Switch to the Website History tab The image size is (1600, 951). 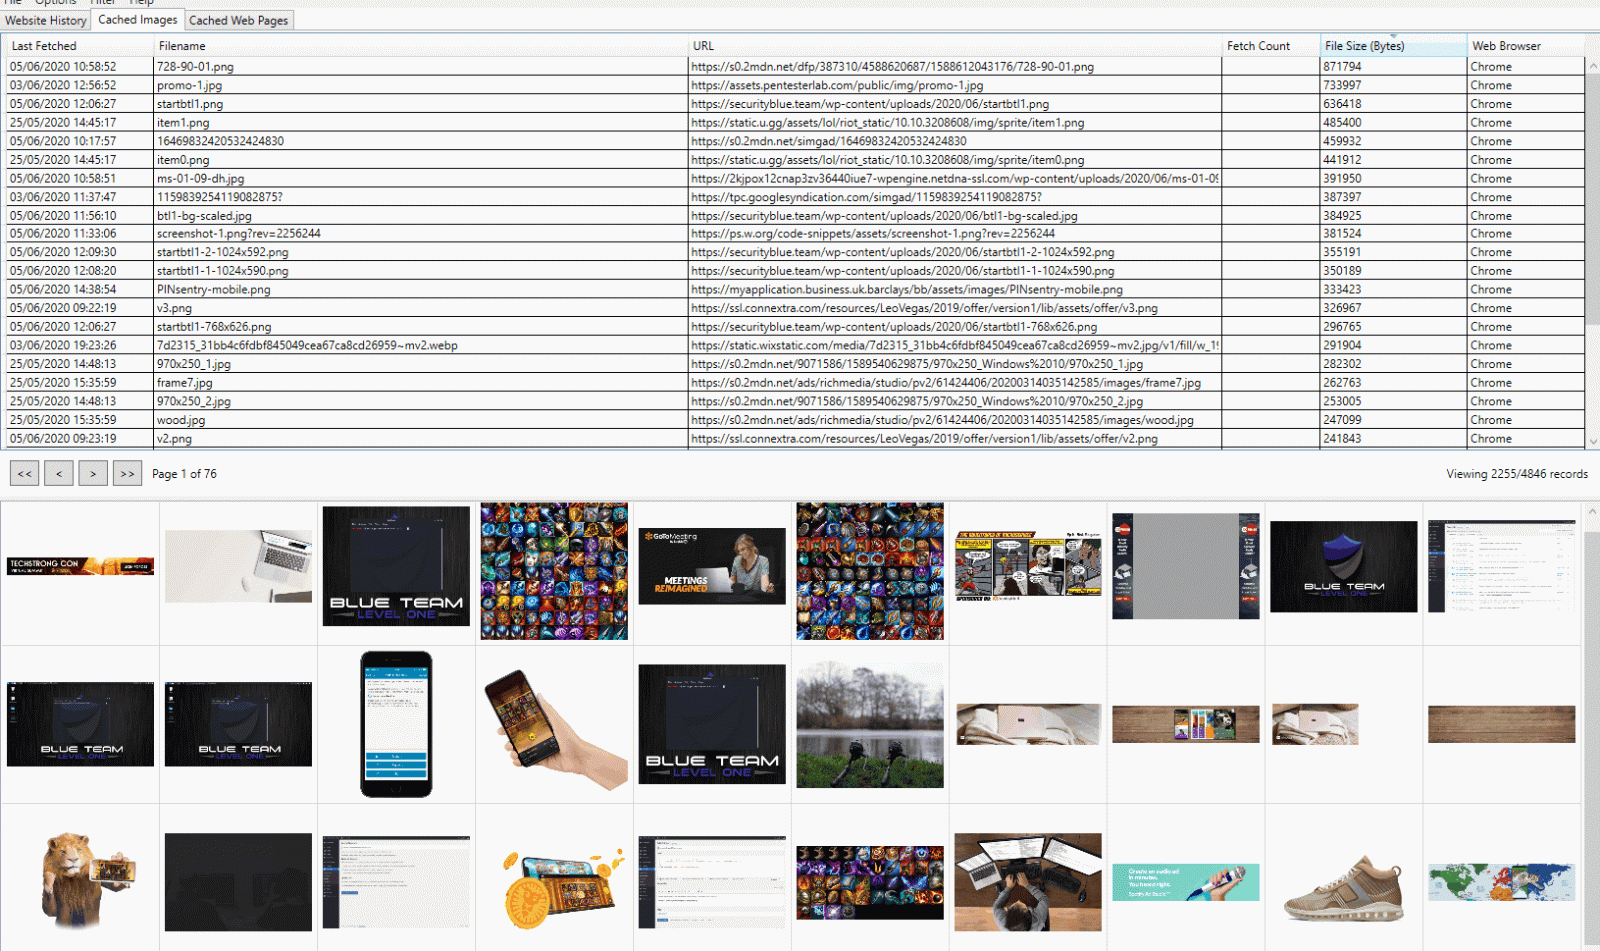[46, 20]
